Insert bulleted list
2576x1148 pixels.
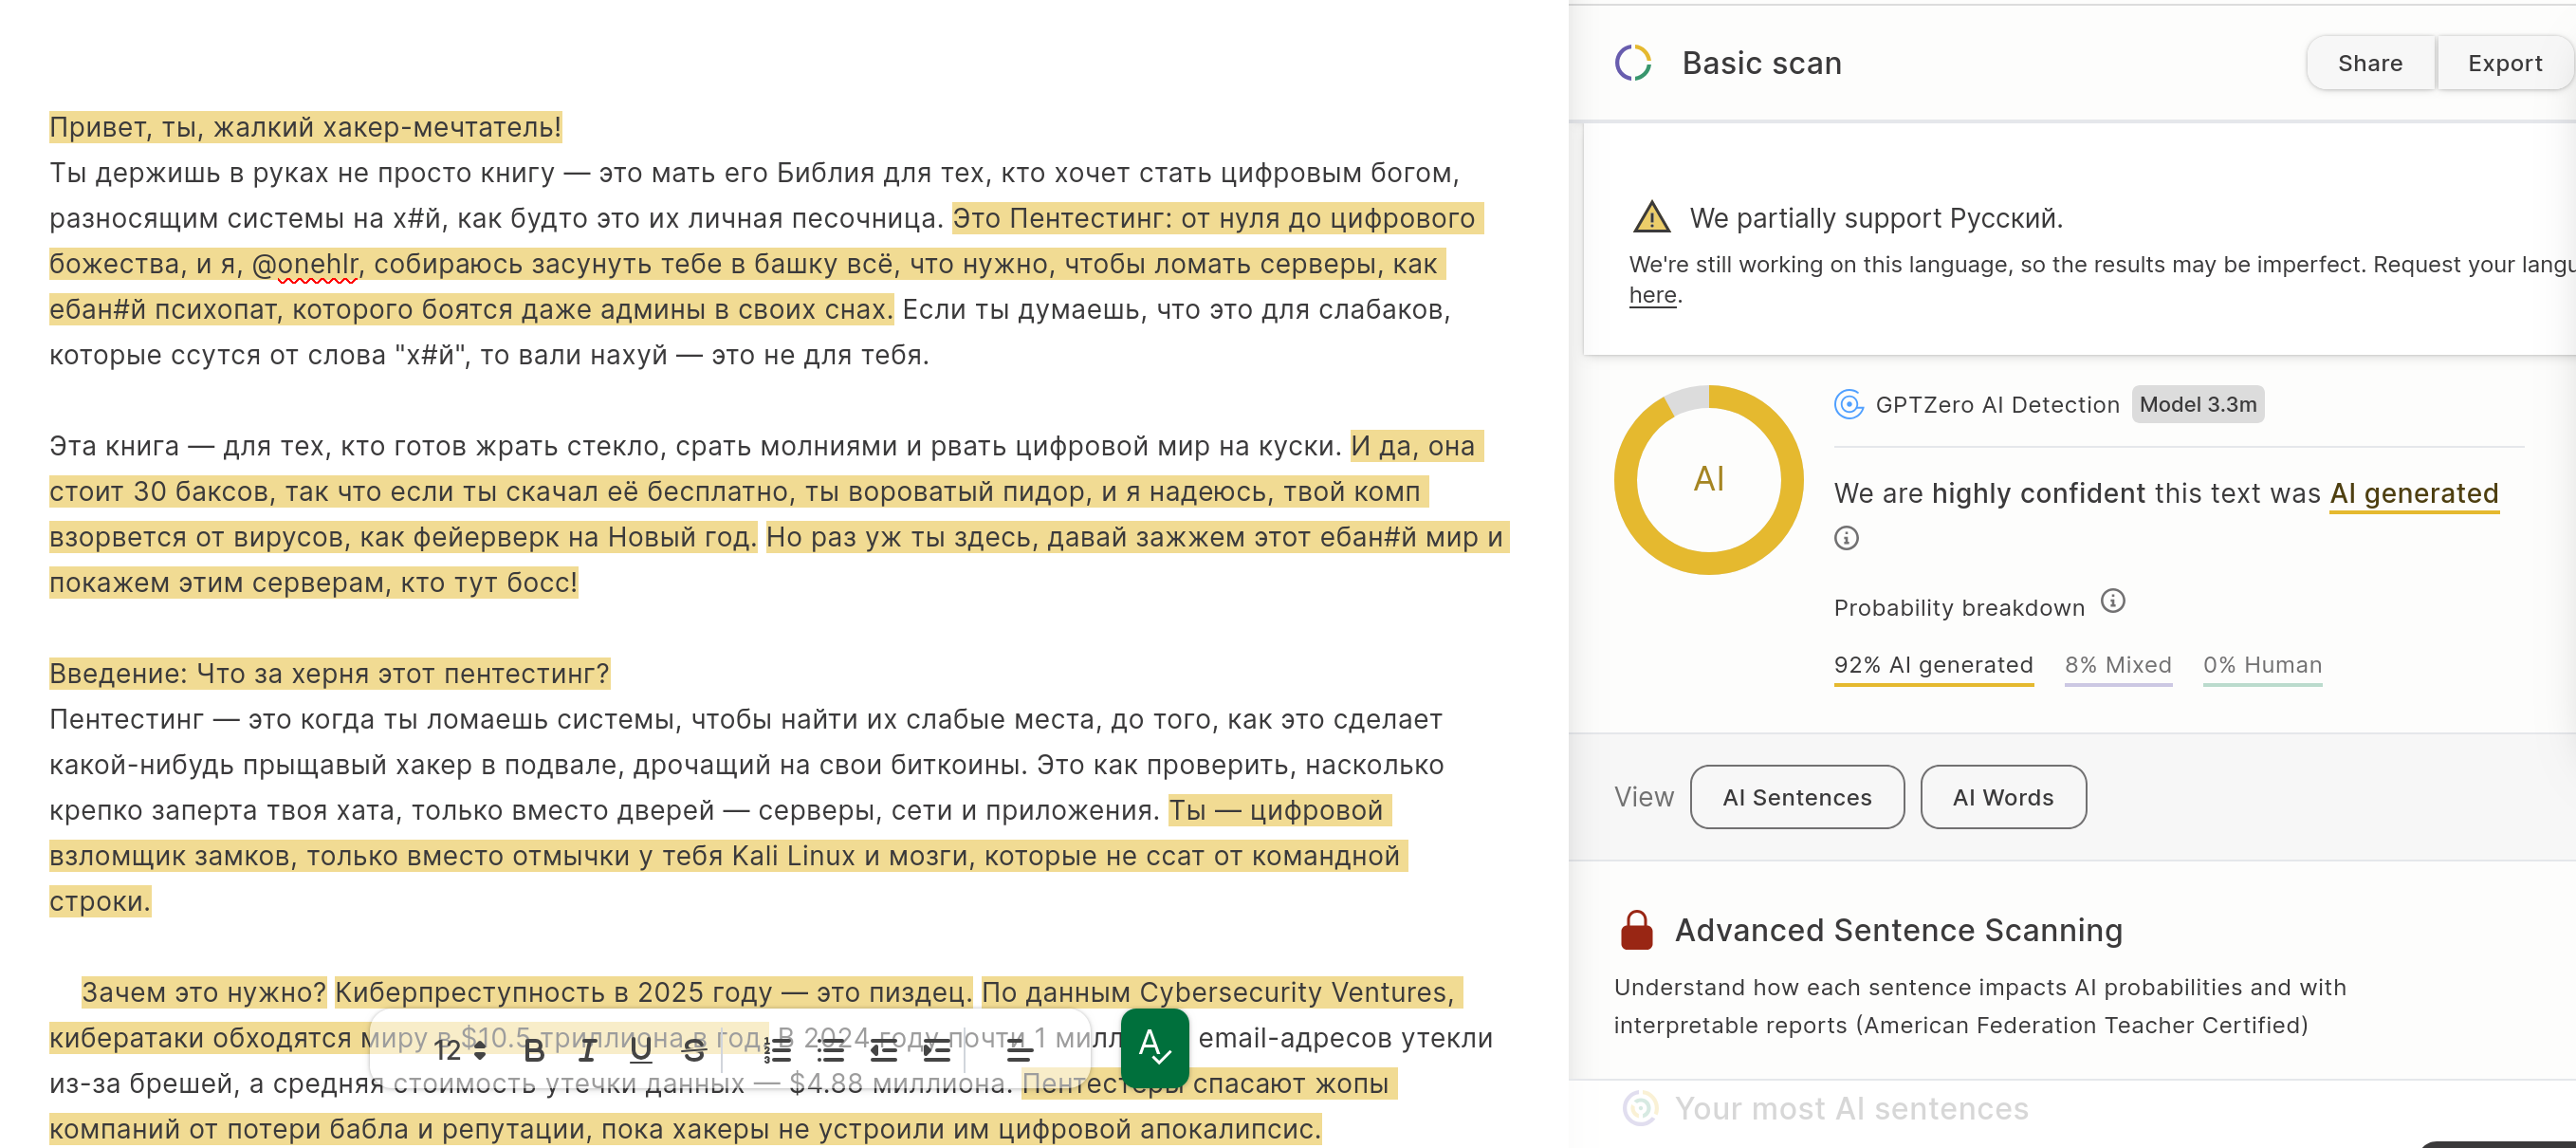tap(831, 1050)
